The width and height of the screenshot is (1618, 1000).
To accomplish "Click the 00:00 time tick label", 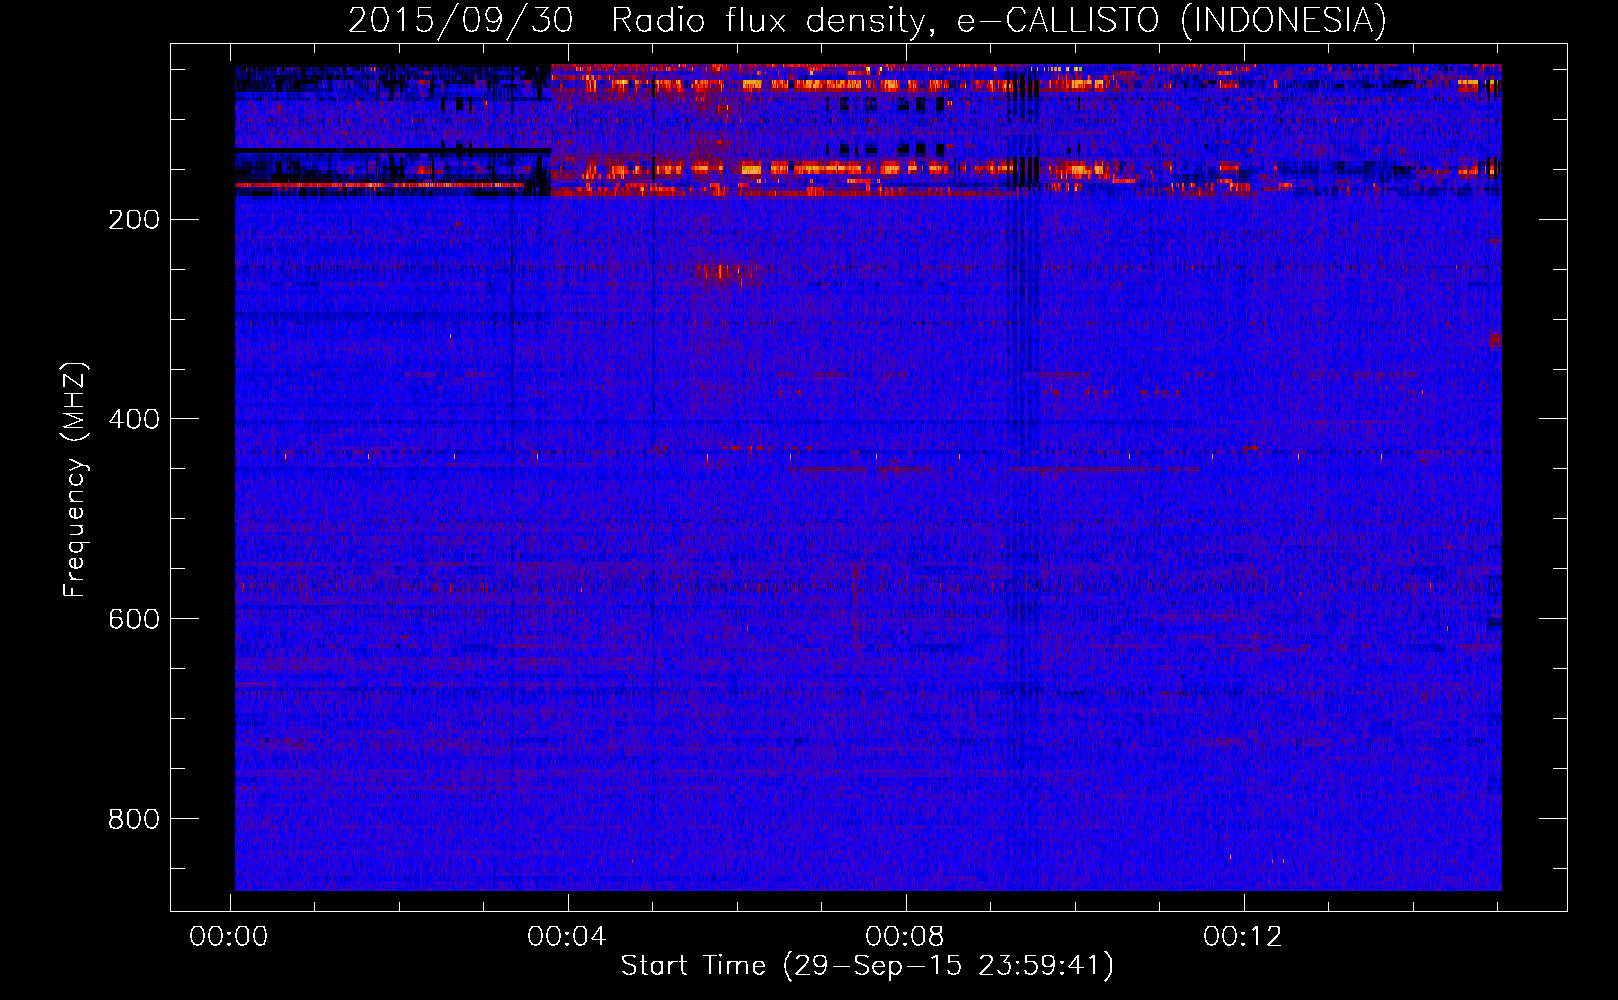I will click(229, 937).
